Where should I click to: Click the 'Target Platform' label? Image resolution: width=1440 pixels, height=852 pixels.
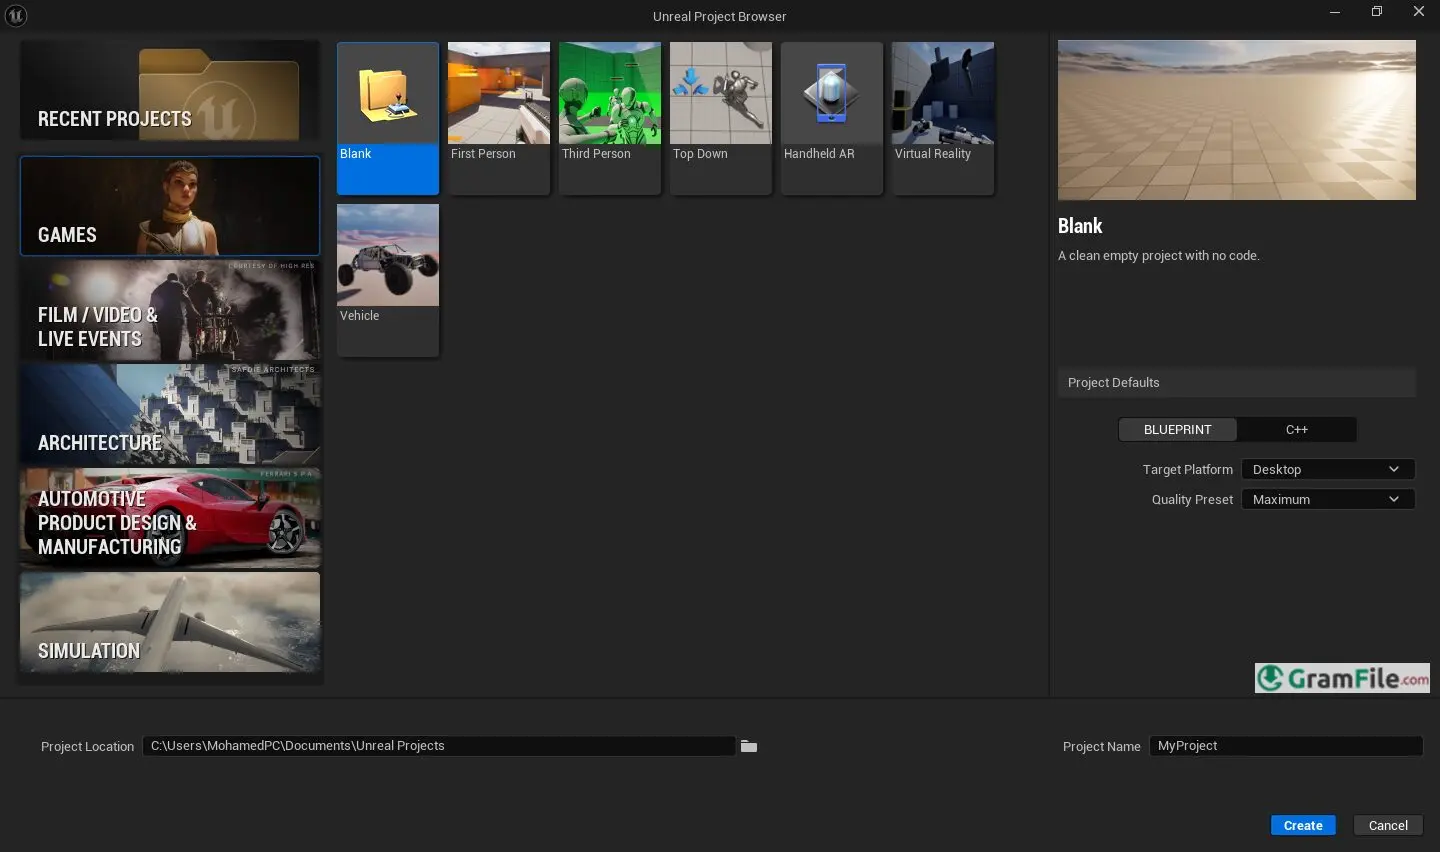point(1188,469)
